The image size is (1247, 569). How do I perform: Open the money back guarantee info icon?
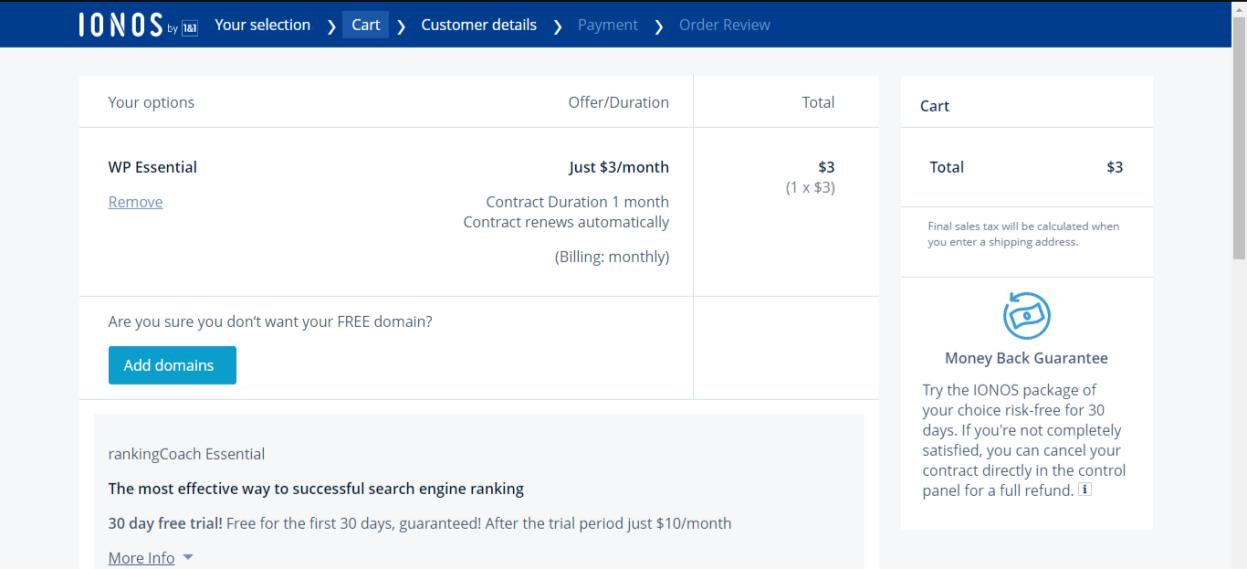click(x=1084, y=490)
